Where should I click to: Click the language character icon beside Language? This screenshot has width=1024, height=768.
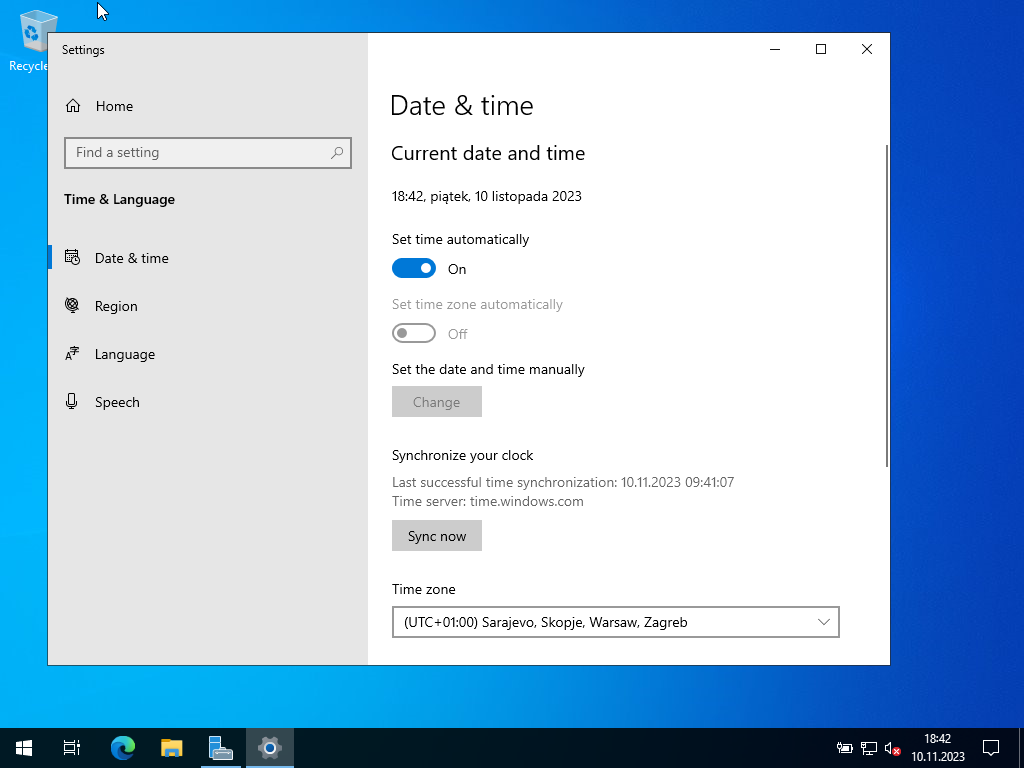pyautogui.click(x=72, y=353)
